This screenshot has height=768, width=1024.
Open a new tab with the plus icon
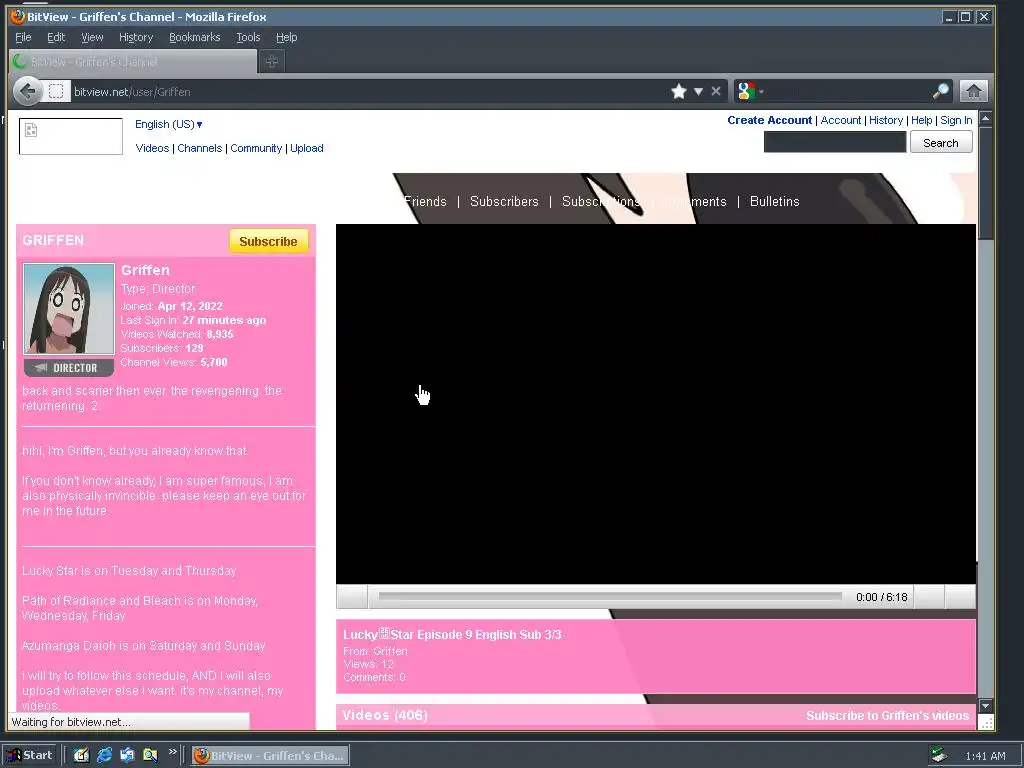(272, 61)
